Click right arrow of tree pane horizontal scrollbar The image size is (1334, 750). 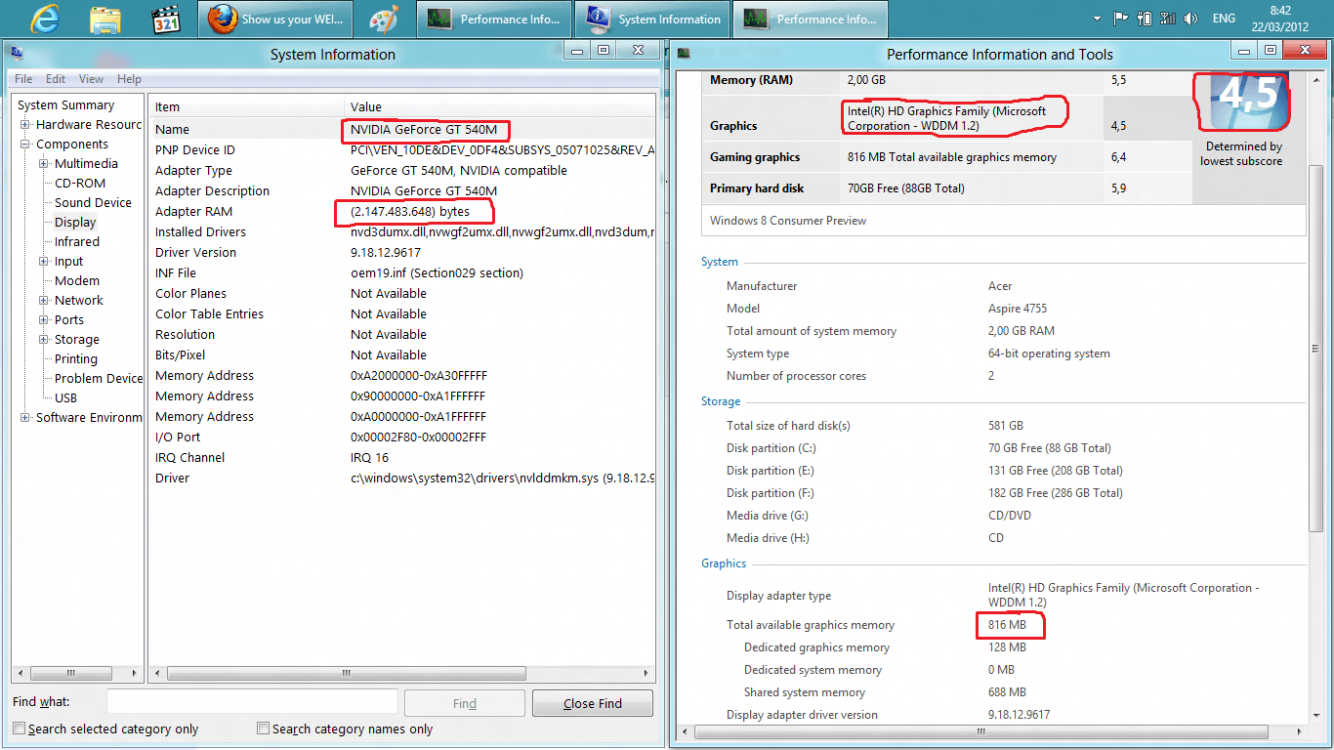[136, 674]
